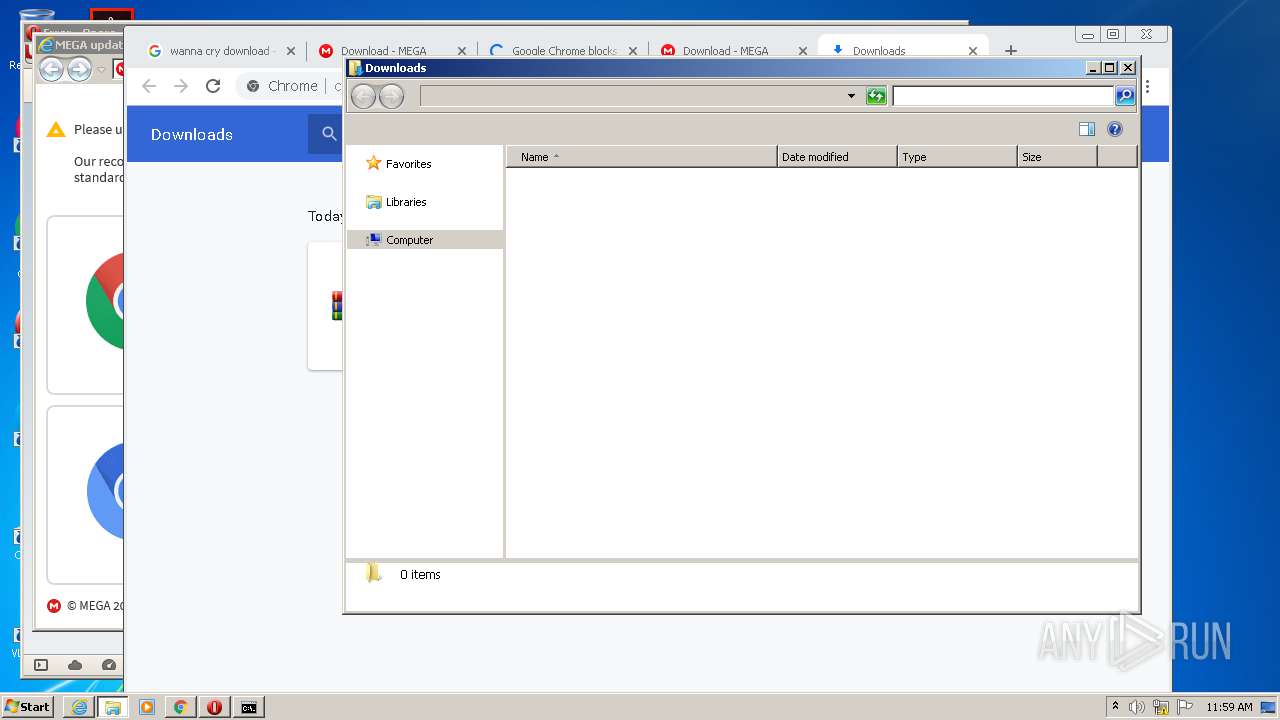Click the File Explorer taskbar icon

point(113,707)
